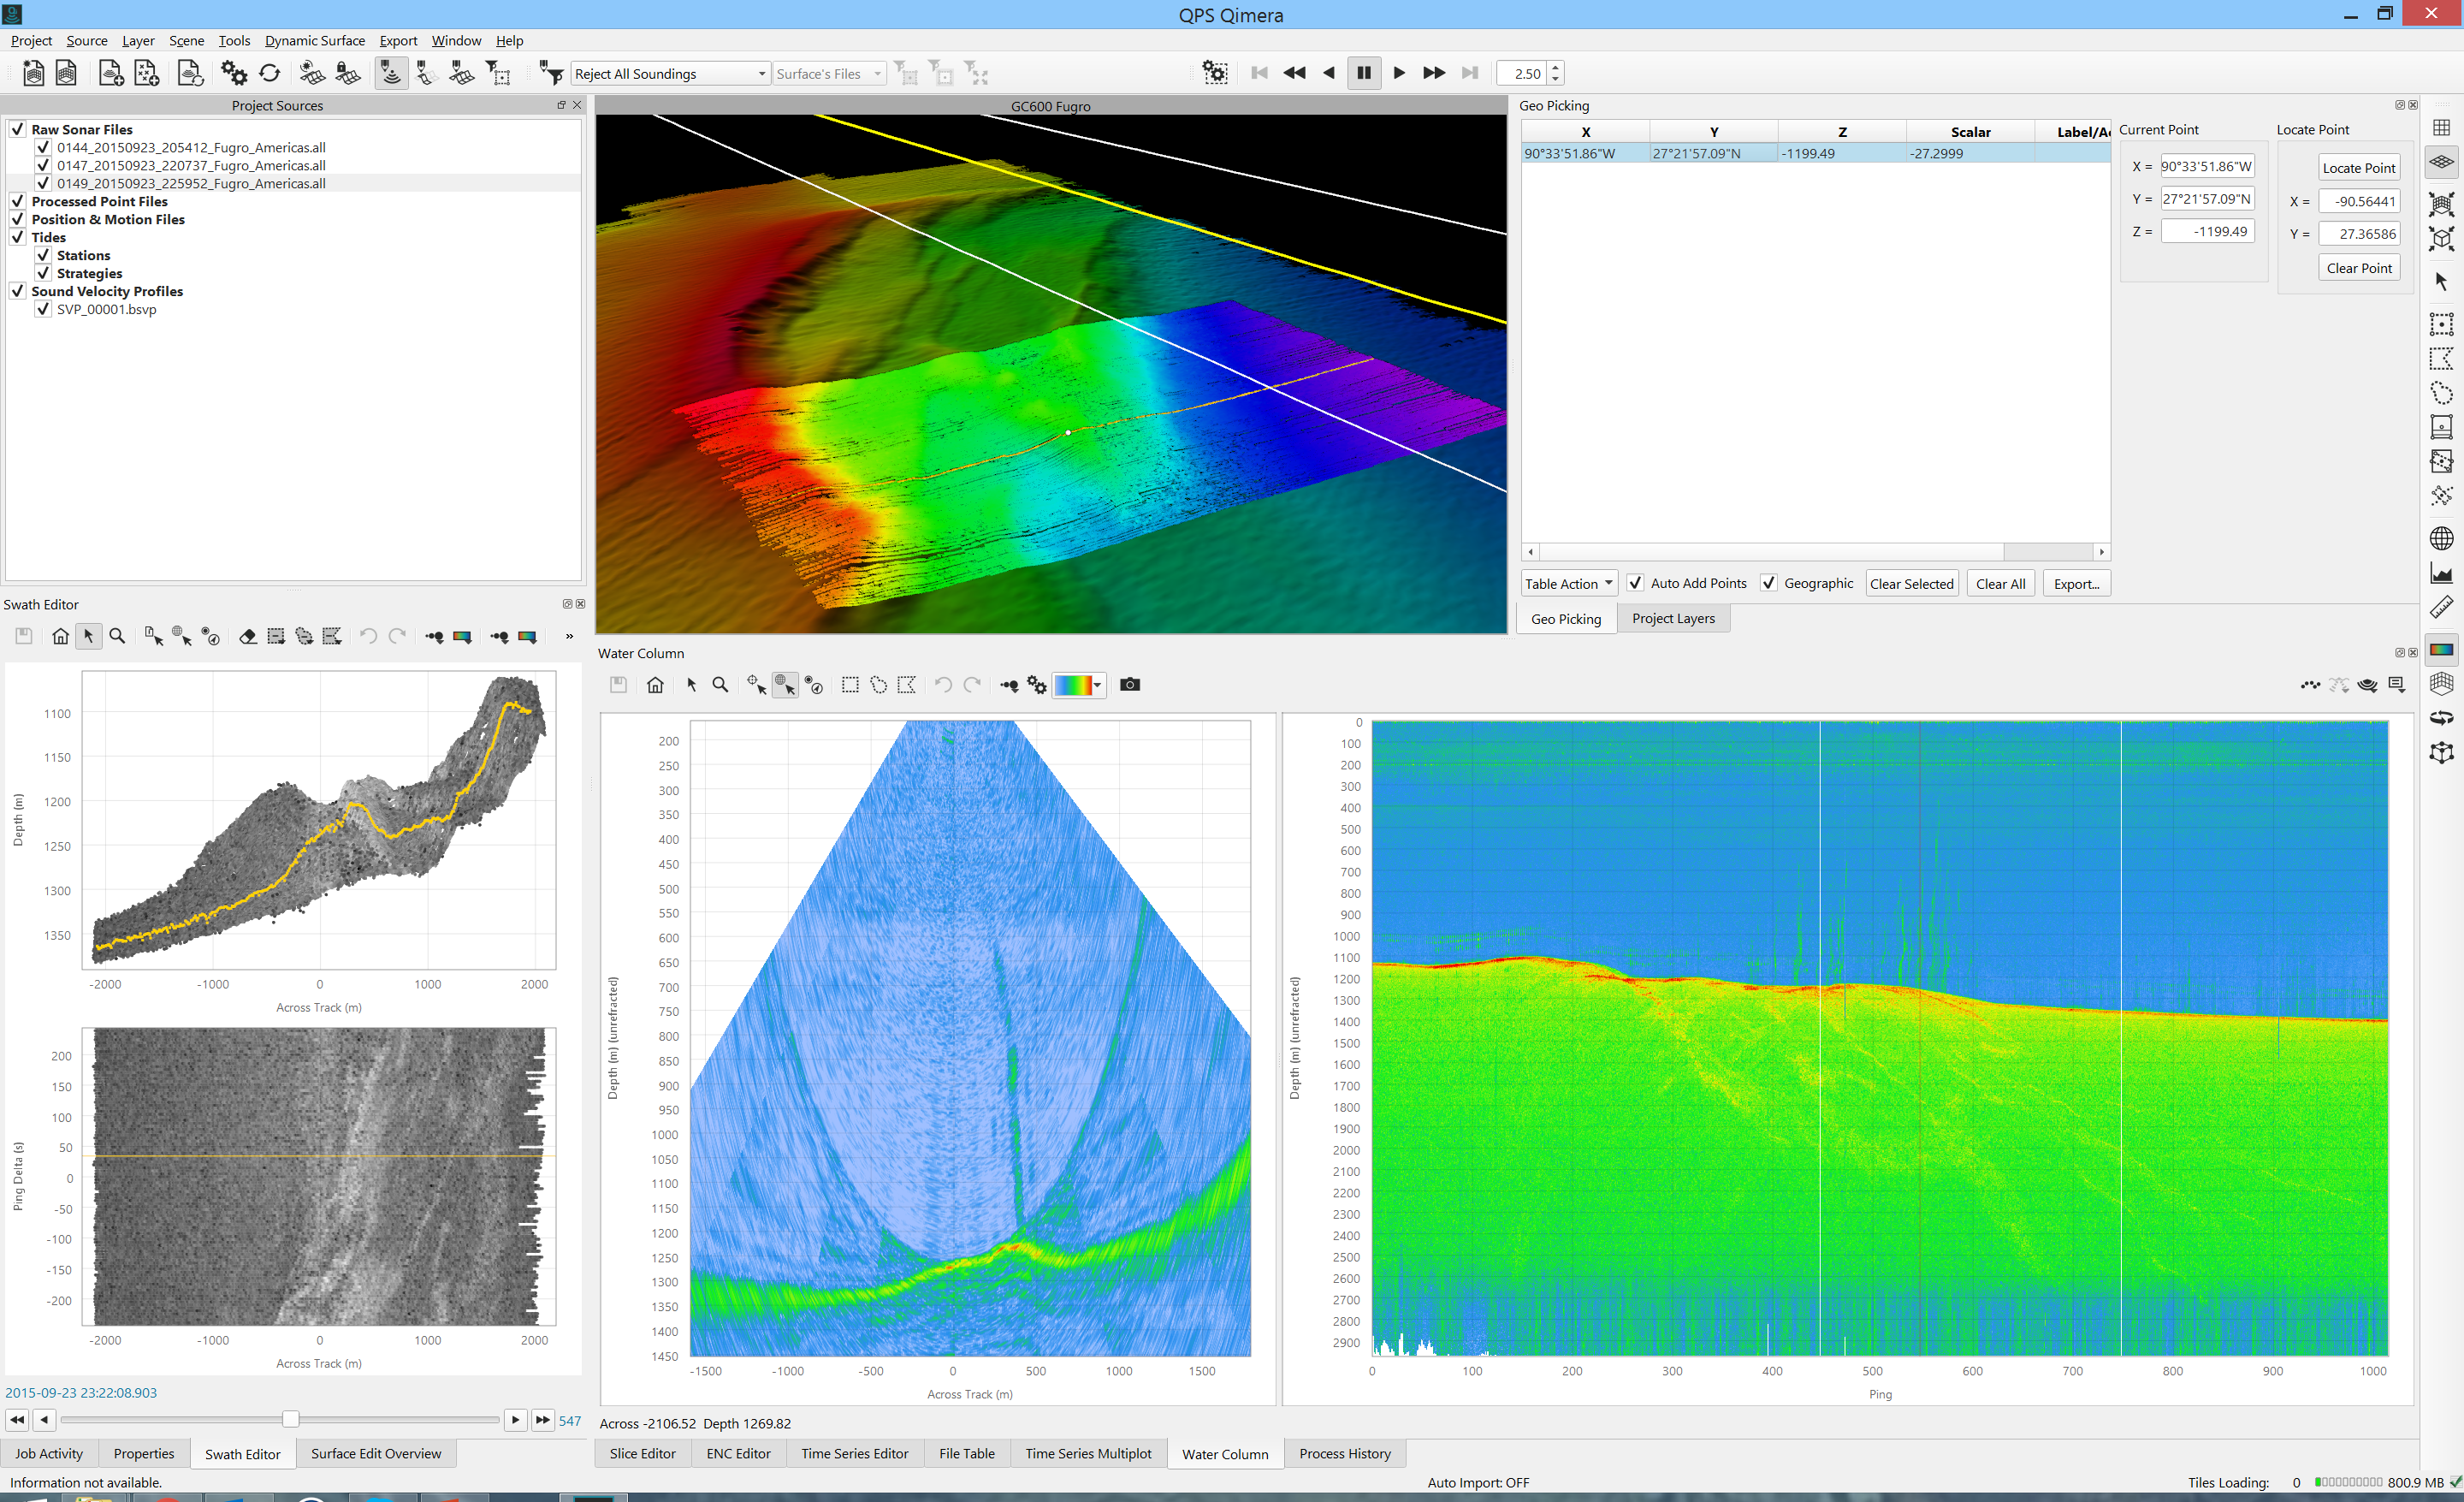
Task: Click the Export... button in Geo Picking
Action: [2076, 583]
